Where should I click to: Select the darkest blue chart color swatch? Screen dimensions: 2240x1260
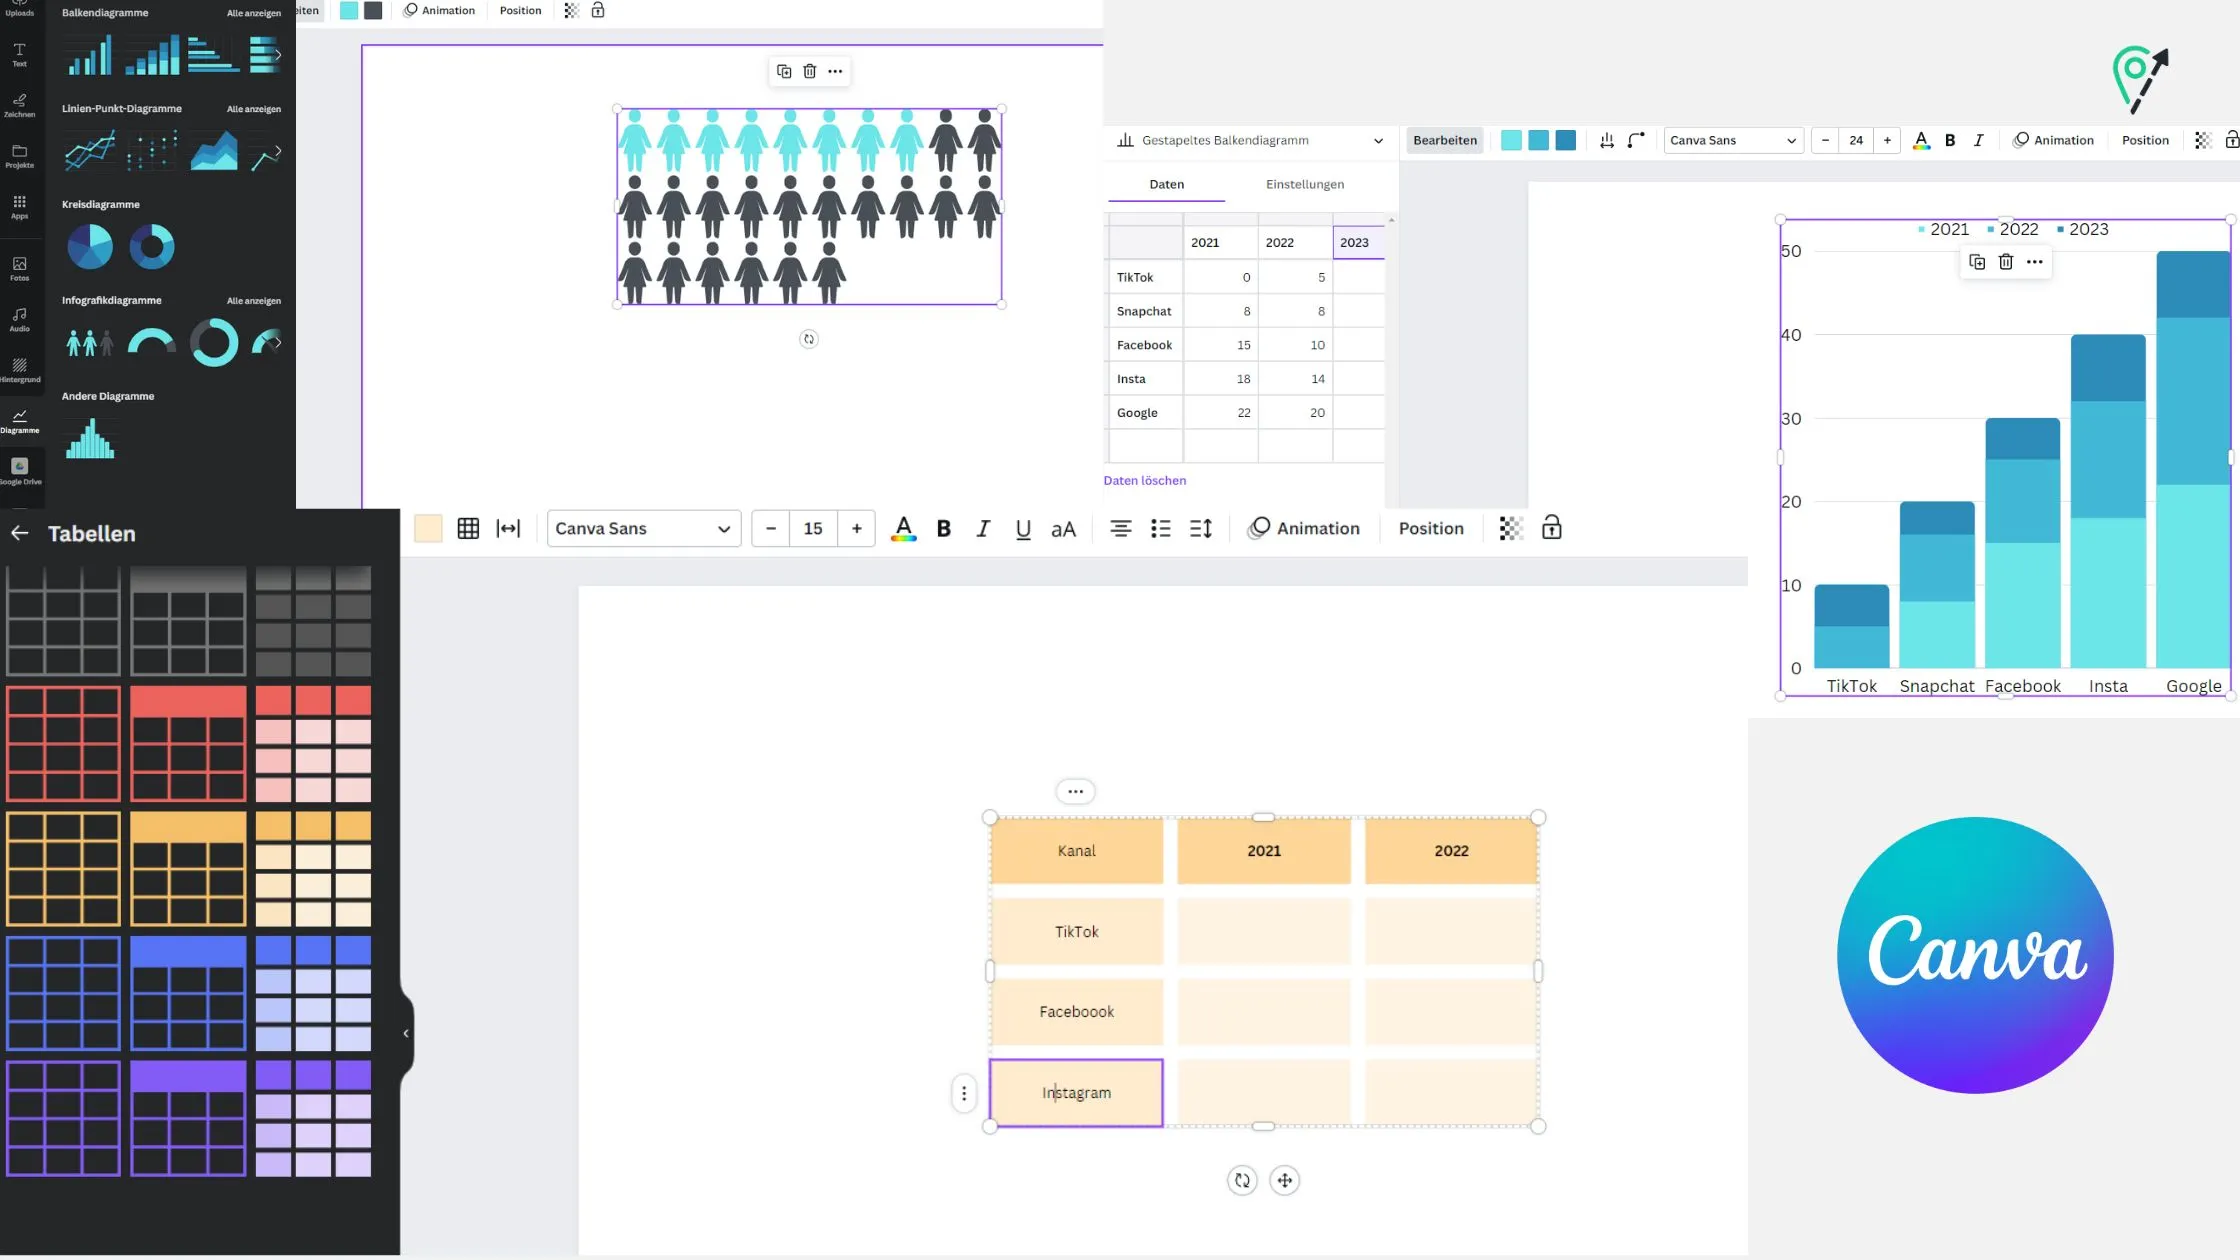click(1565, 140)
